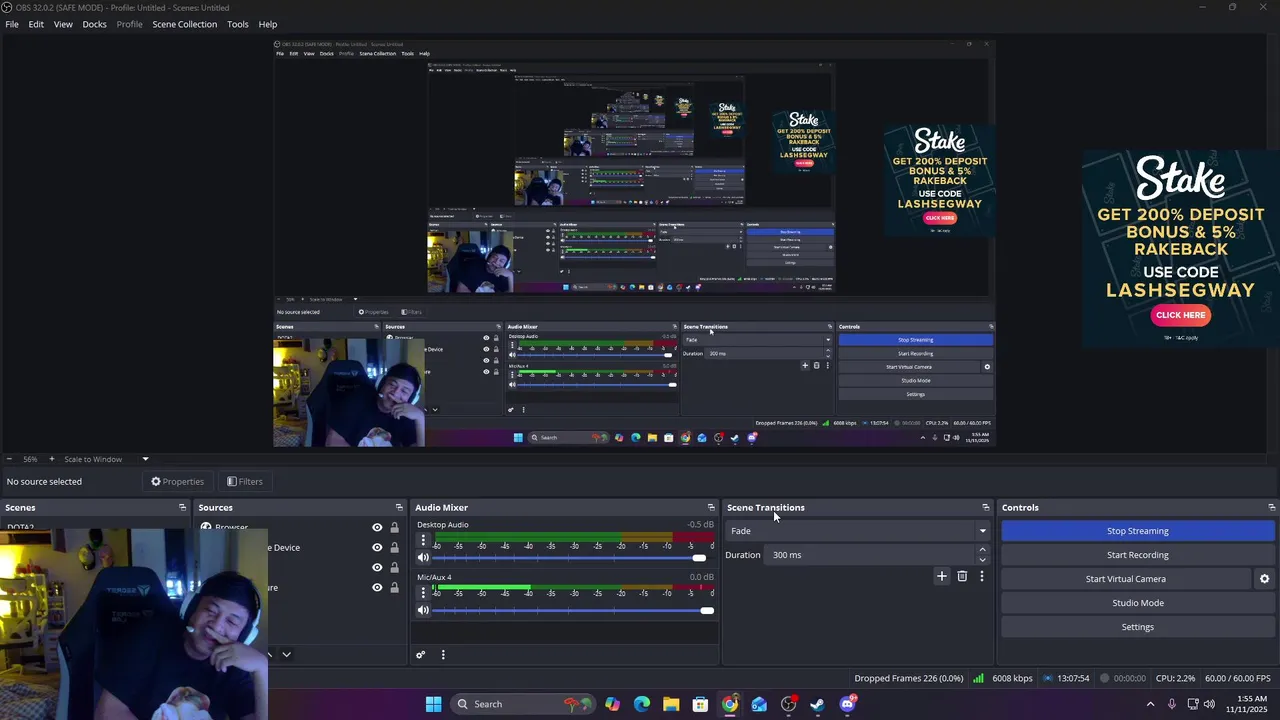Click 60.00 / 60.00 FPS status
The image size is (1280, 720).
click(1237, 678)
